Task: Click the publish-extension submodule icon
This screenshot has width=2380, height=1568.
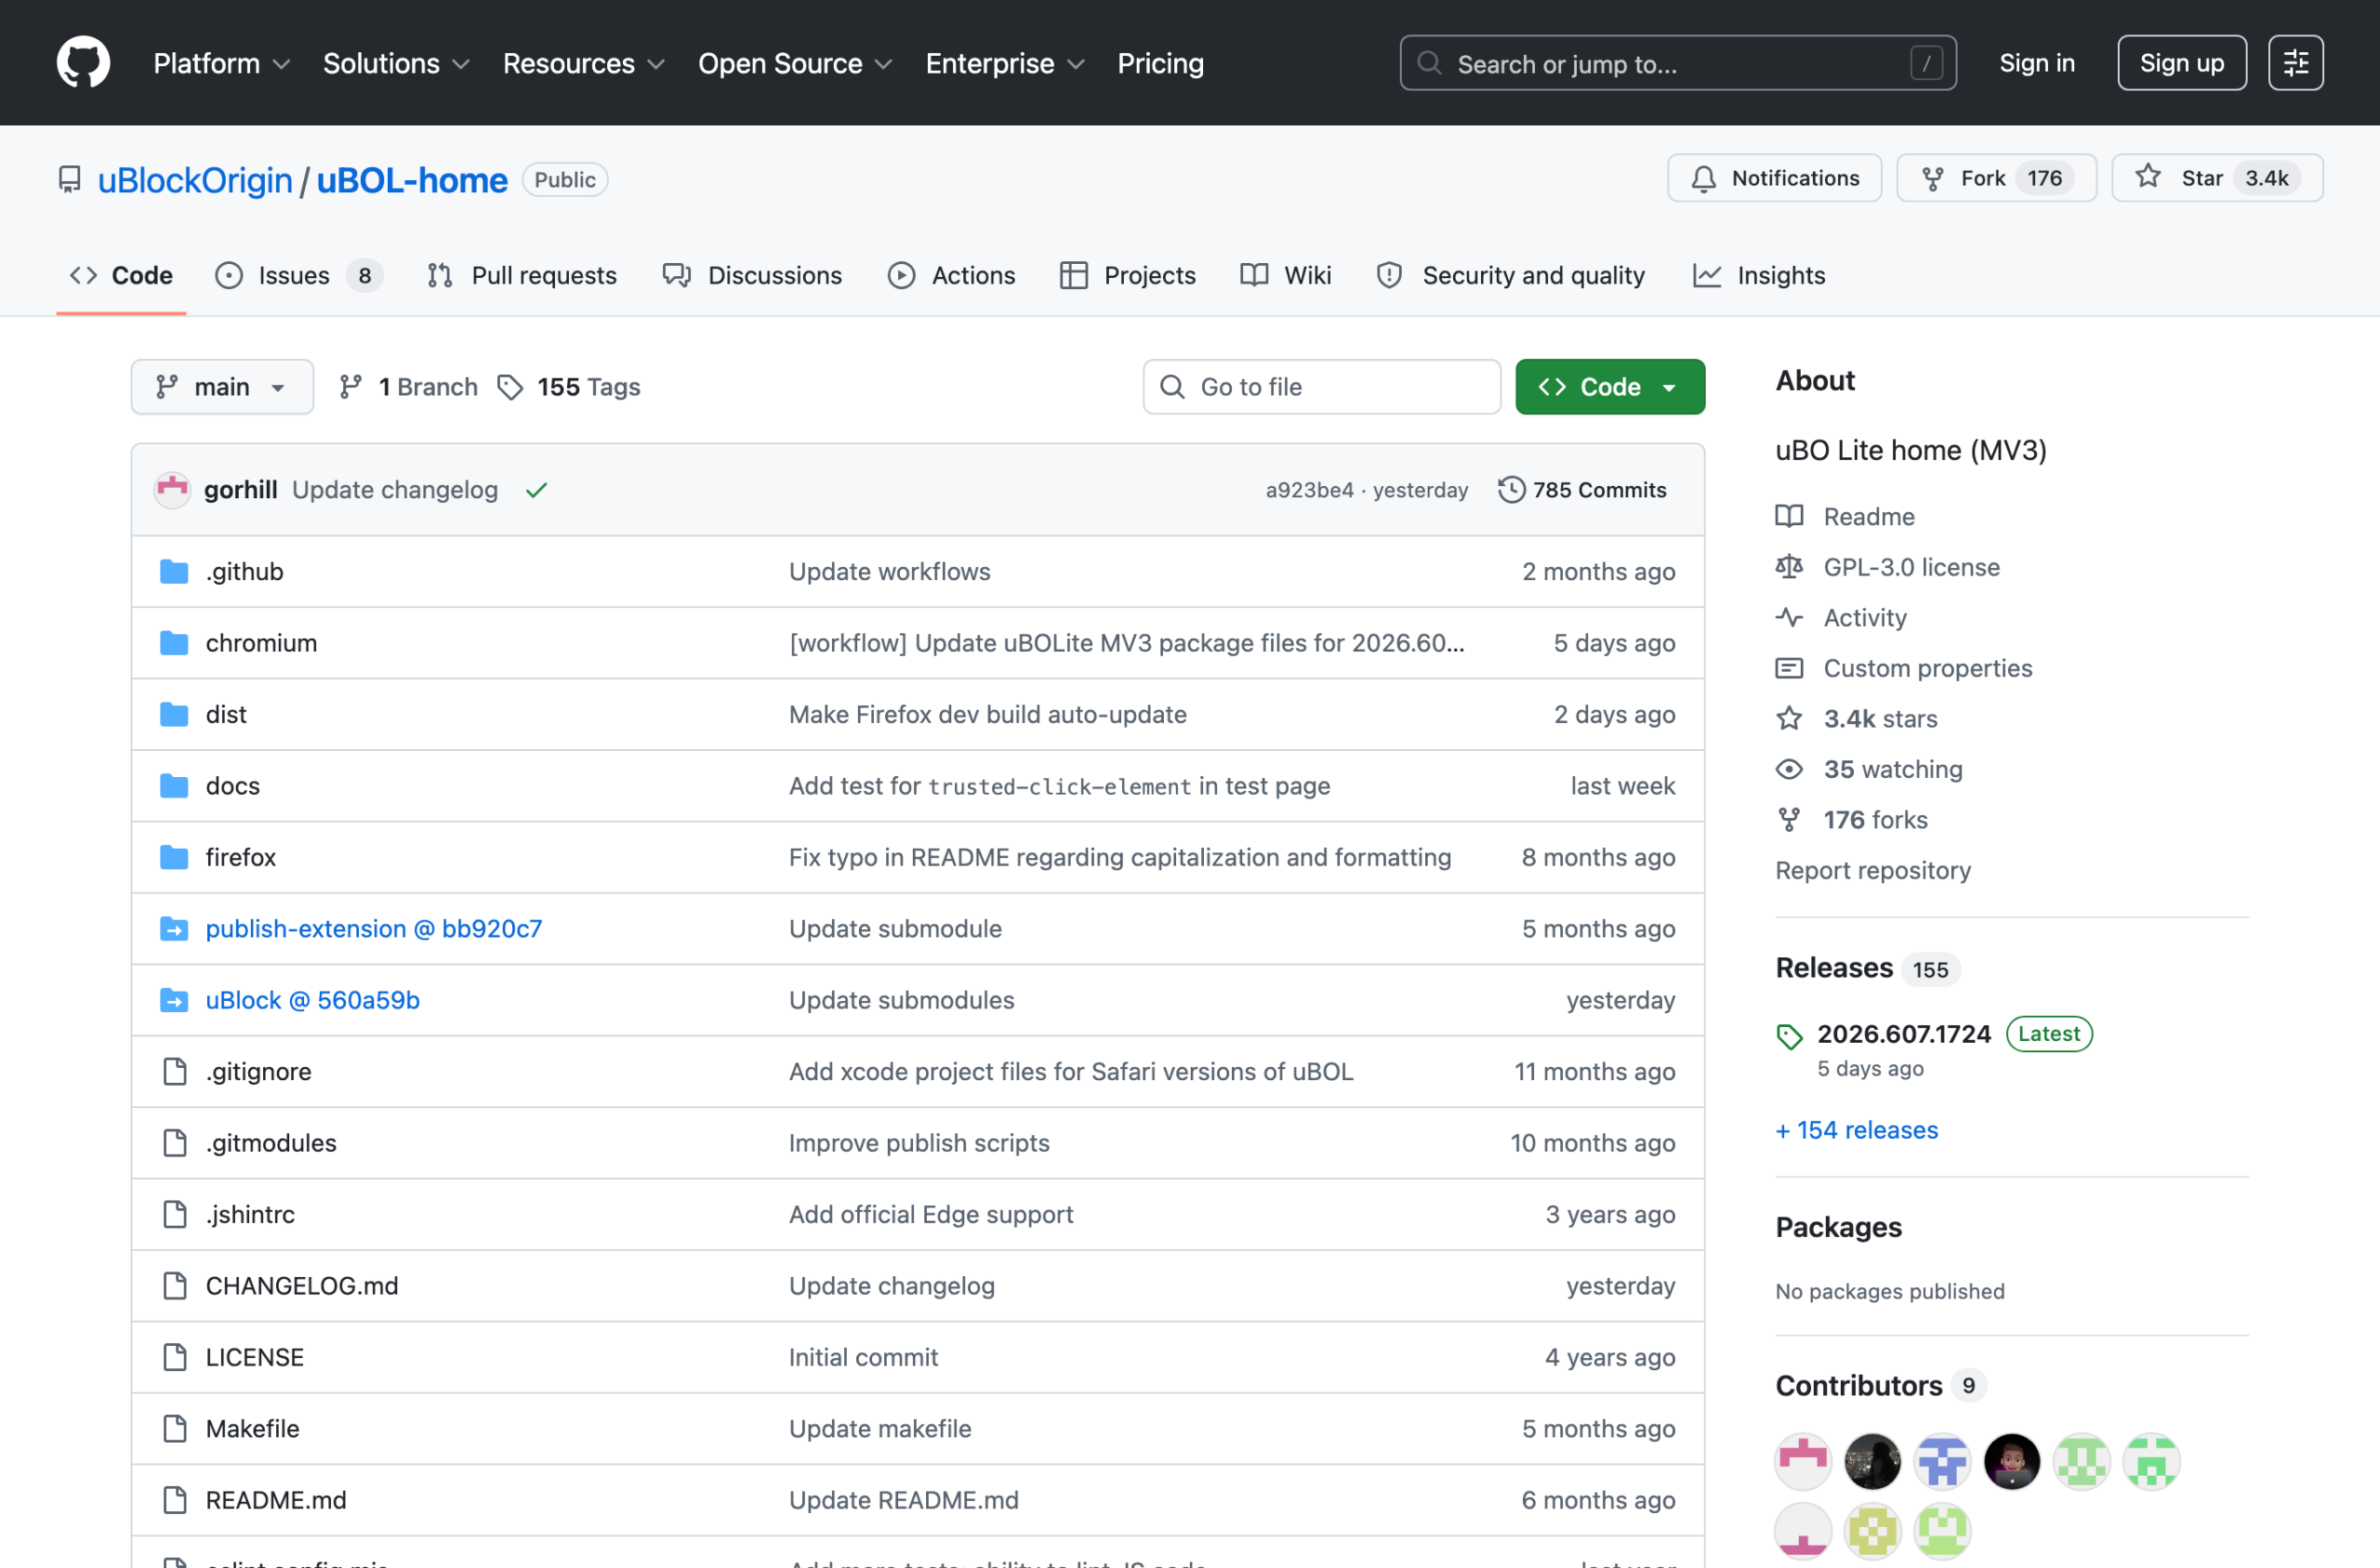Action: pyautogui.click(x=174, y=929)
